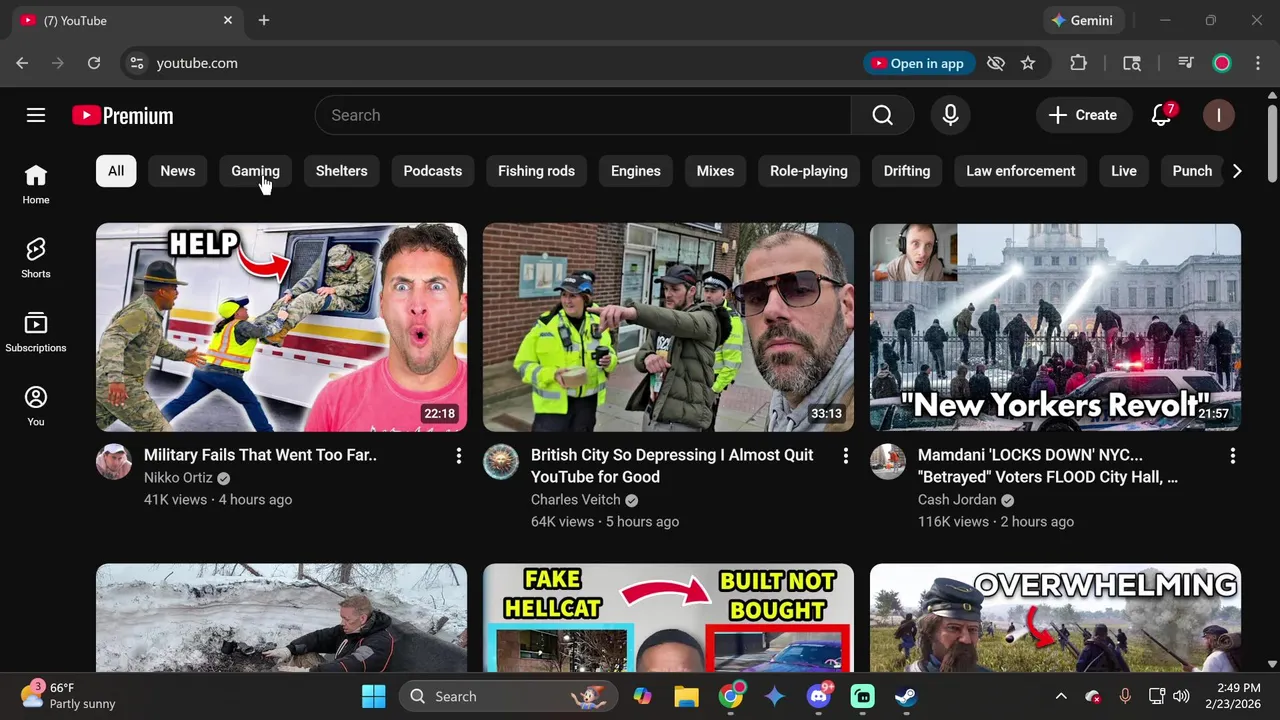The width and height of the screenshot is (1280, 720).
Task: Open media controls icon in Chrome toolbar
Action: point(1186,63)
